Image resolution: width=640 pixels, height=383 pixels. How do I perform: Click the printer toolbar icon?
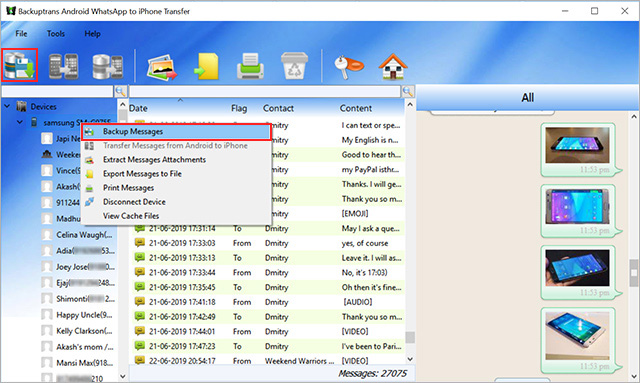tap(250, 66)
